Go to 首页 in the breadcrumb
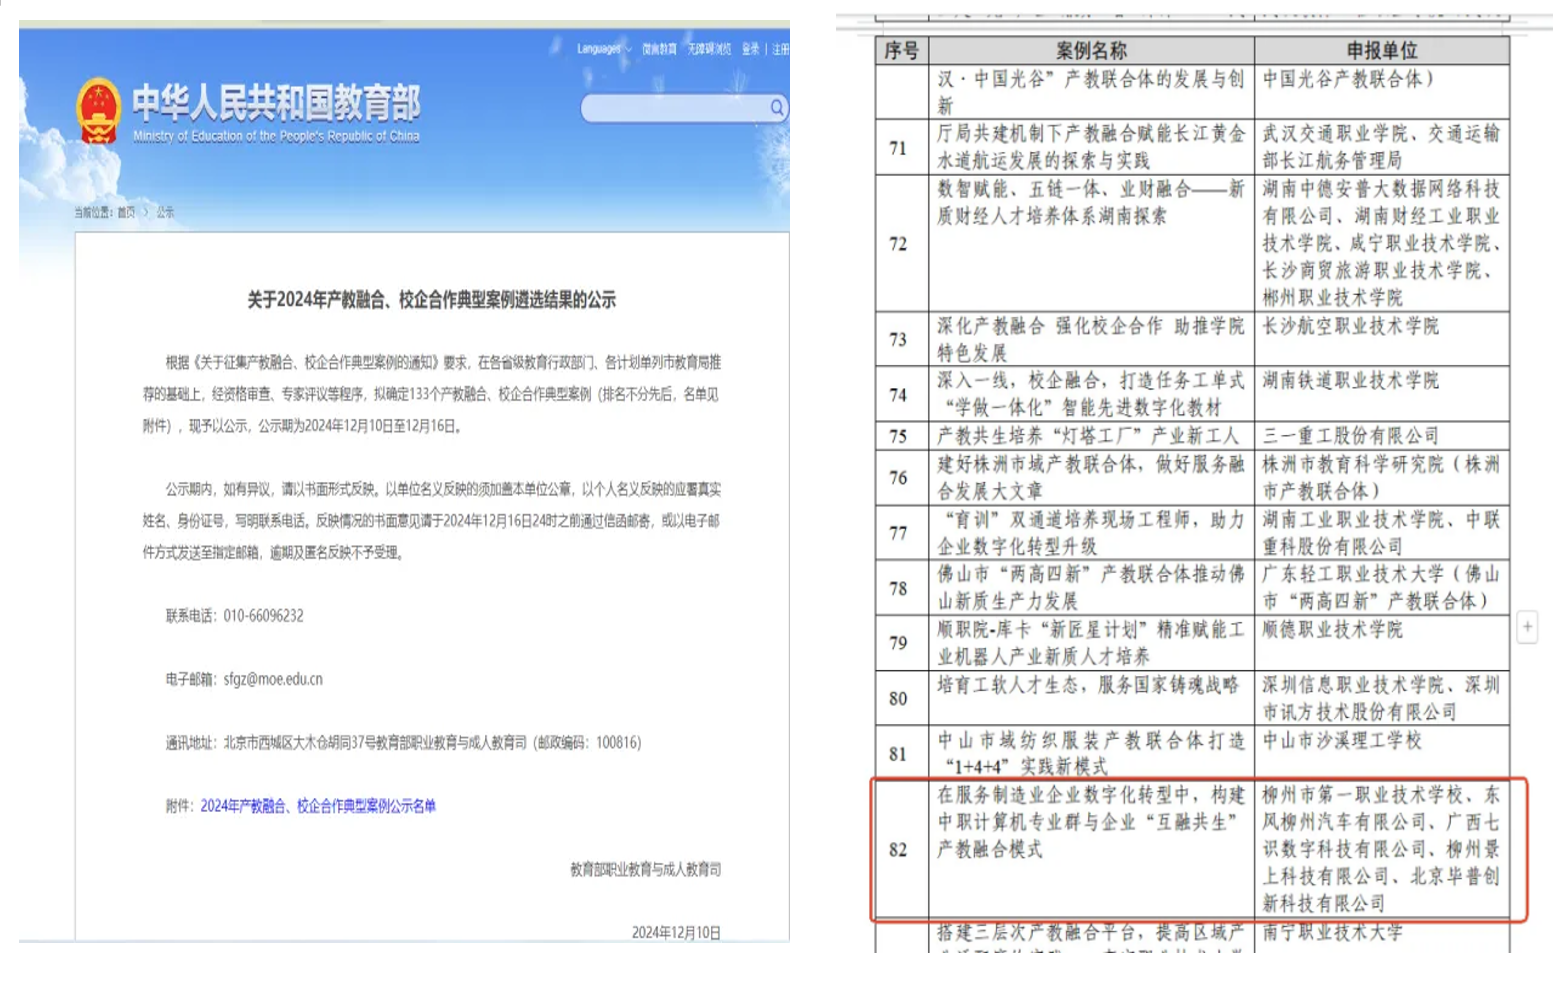 (126, 212)
